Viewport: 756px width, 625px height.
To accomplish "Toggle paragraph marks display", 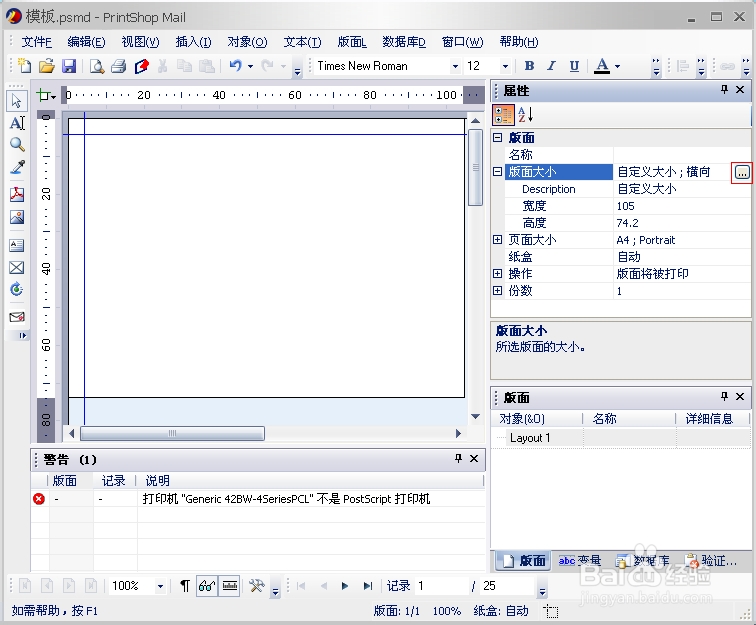I will (185, 586).
